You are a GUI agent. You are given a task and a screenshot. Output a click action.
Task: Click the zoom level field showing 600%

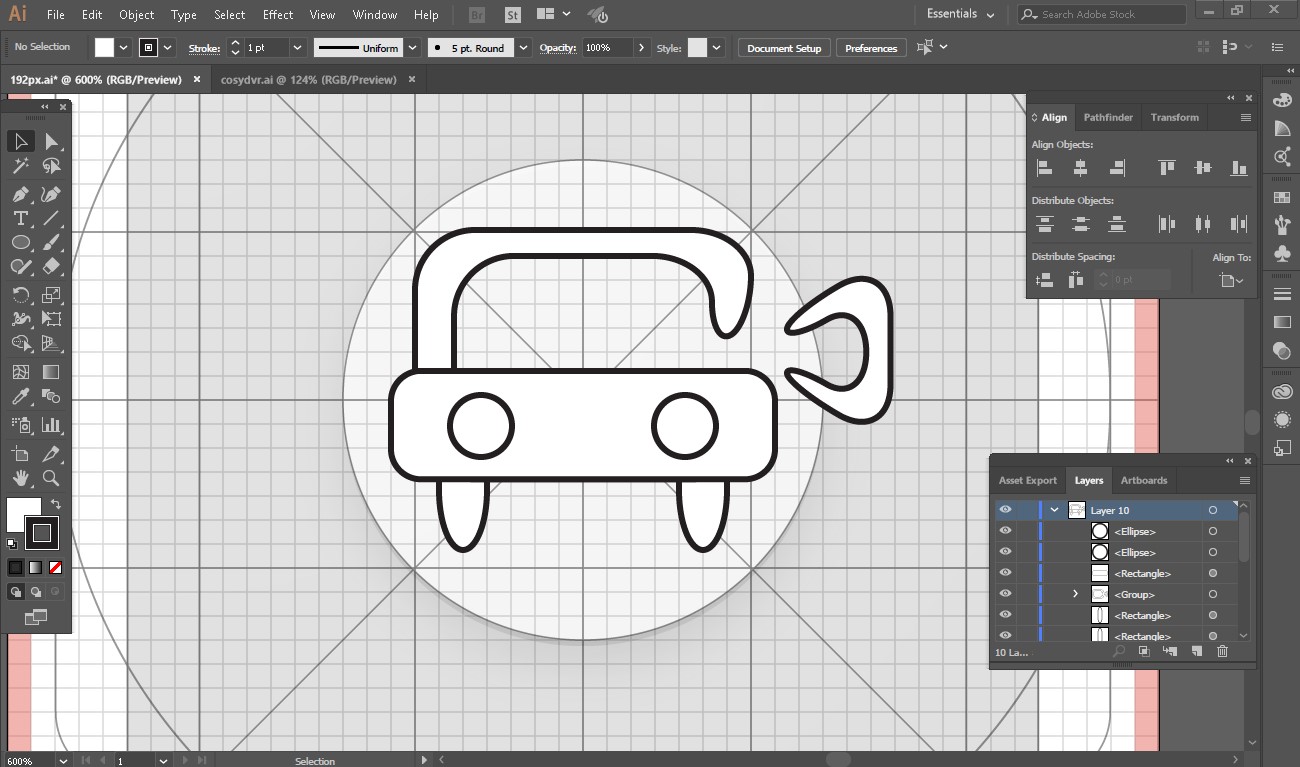(28, 761)
